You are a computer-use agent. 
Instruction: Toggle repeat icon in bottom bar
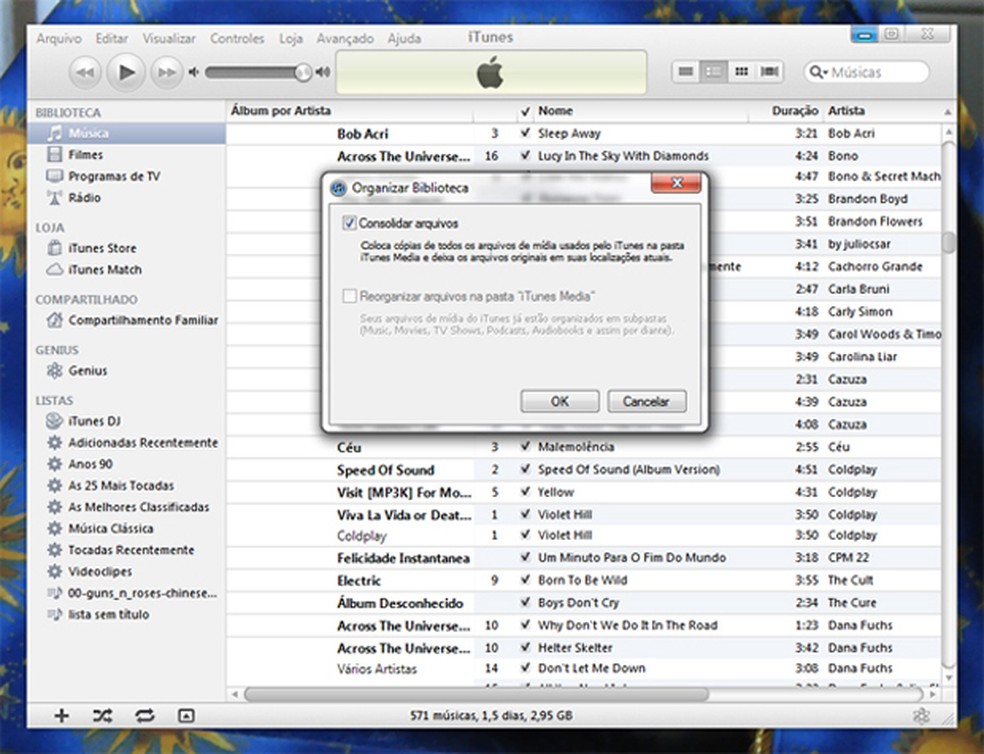[145, 715]
